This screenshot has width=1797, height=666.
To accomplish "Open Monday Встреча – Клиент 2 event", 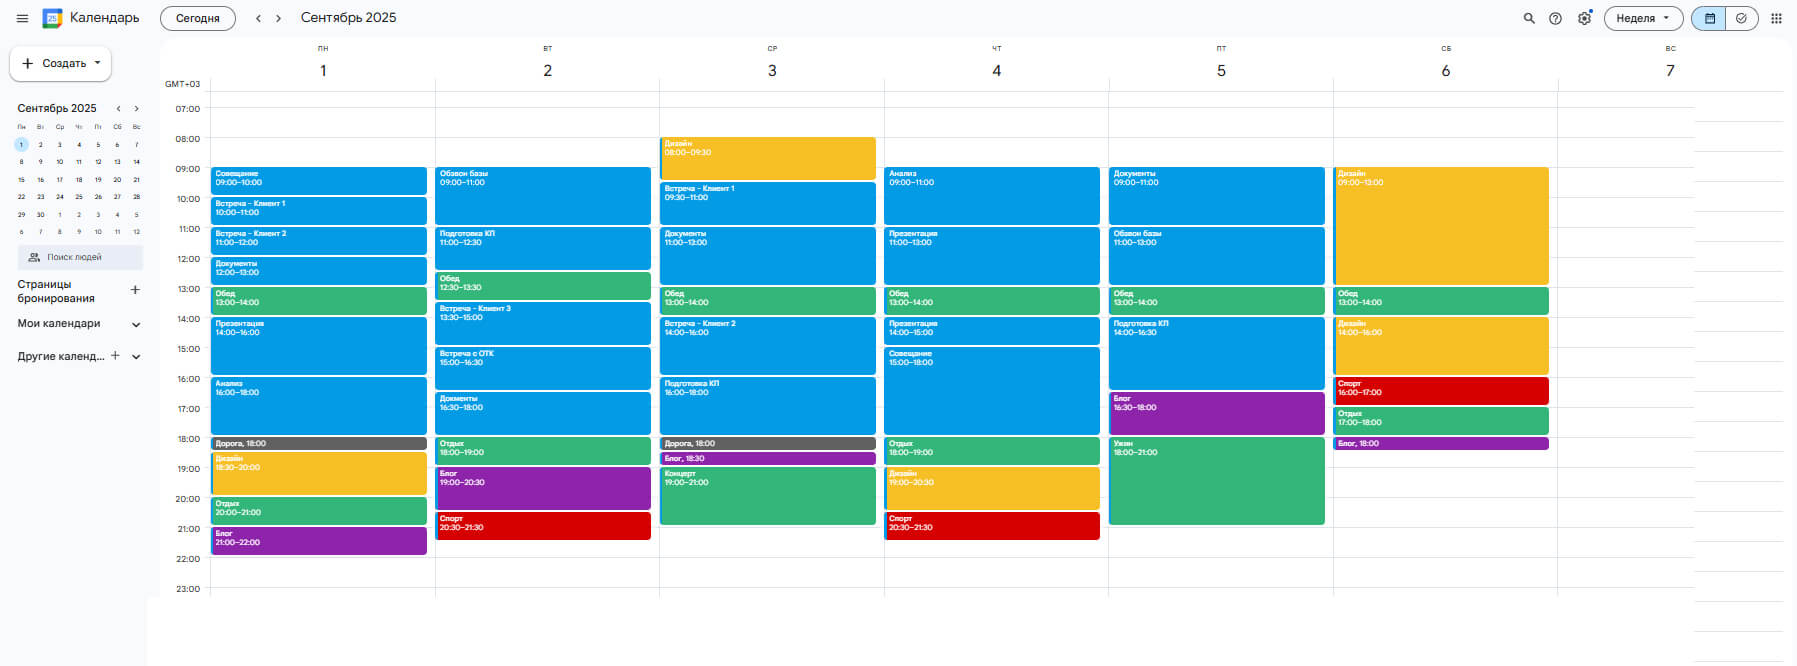I will [319, 241].
